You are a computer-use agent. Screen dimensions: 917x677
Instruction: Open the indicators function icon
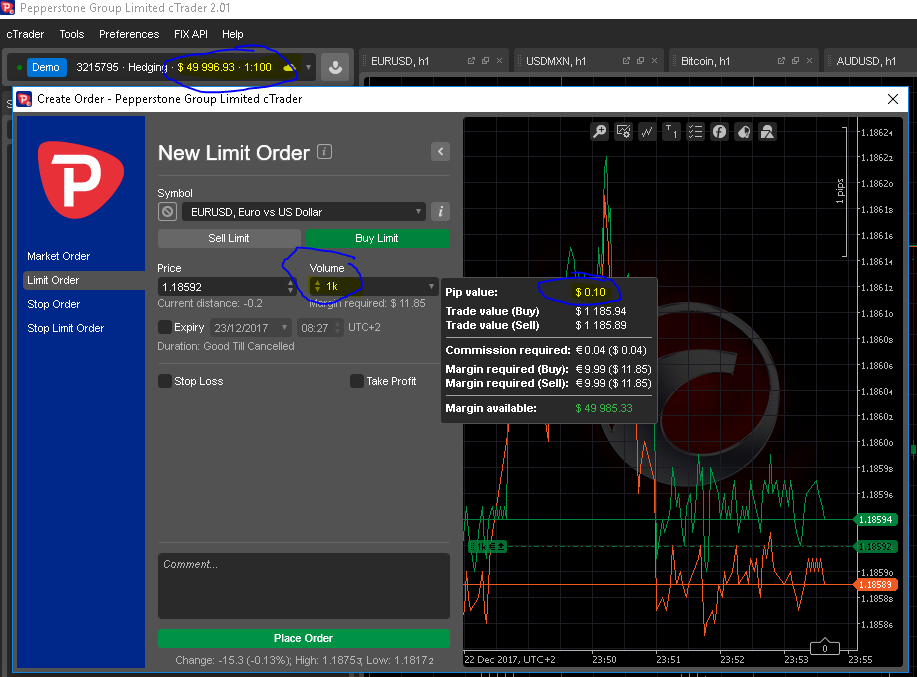pos(719,132)
